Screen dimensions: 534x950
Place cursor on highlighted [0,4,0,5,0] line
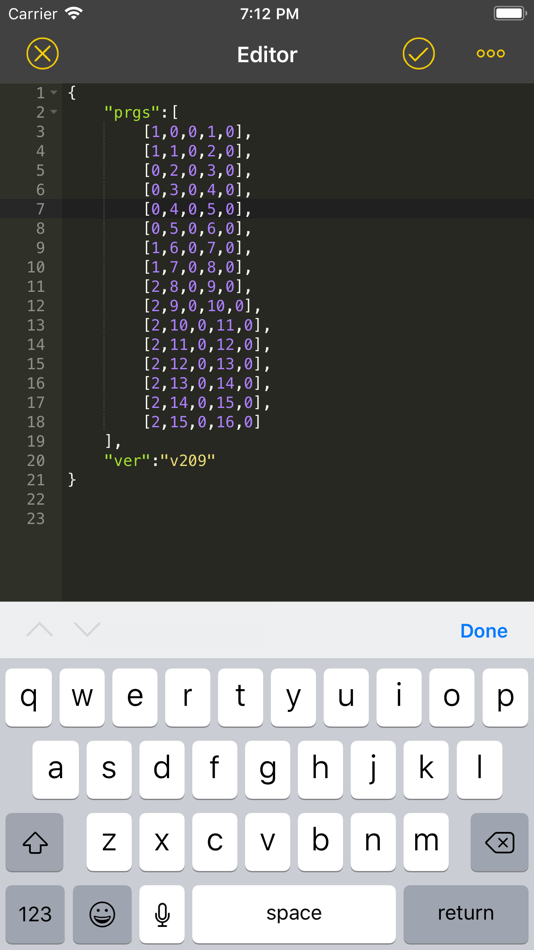tap(197, 209)
